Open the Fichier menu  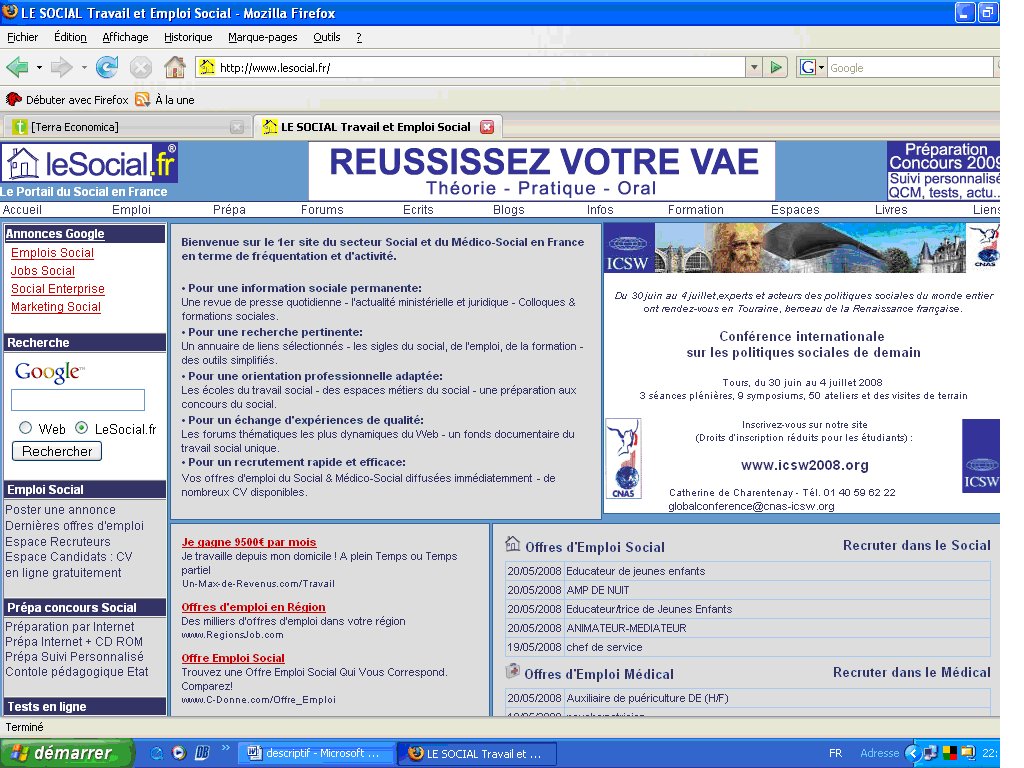click(22, 37)
